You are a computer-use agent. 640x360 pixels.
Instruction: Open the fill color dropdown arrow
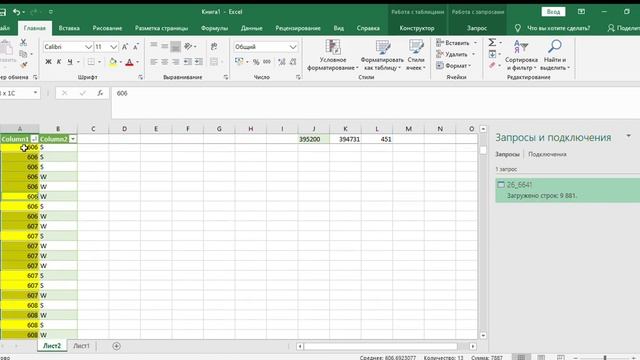coord(120,62)
